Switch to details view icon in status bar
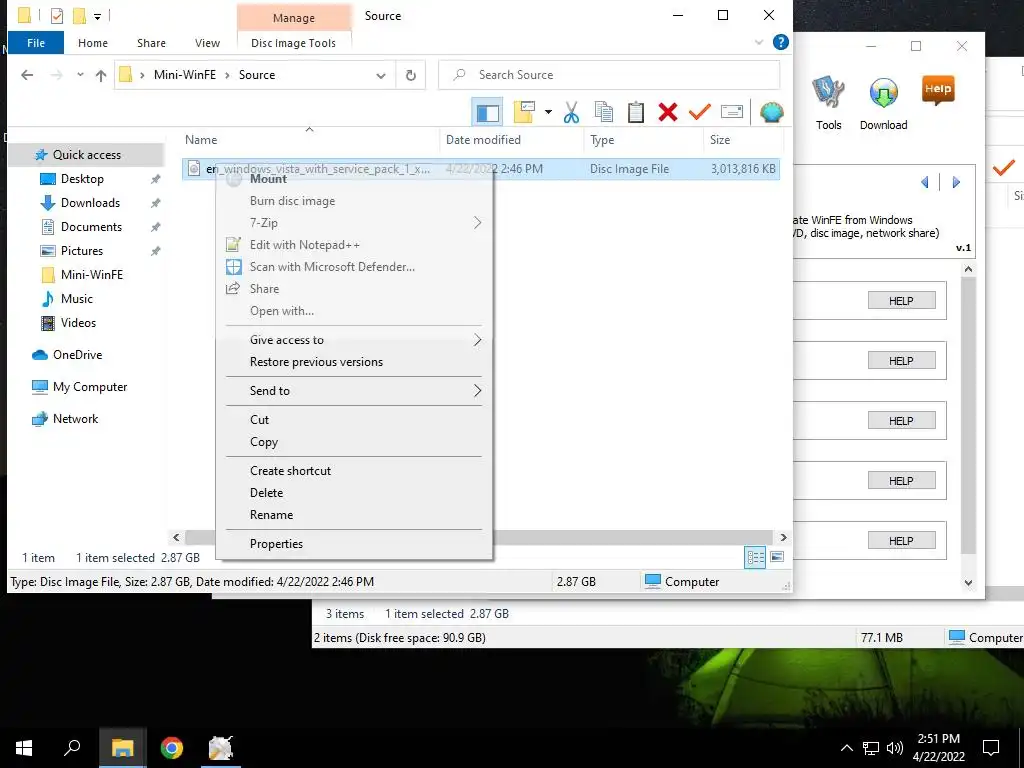The width and height of the screenshot is (1024, 768). [755, 557]
